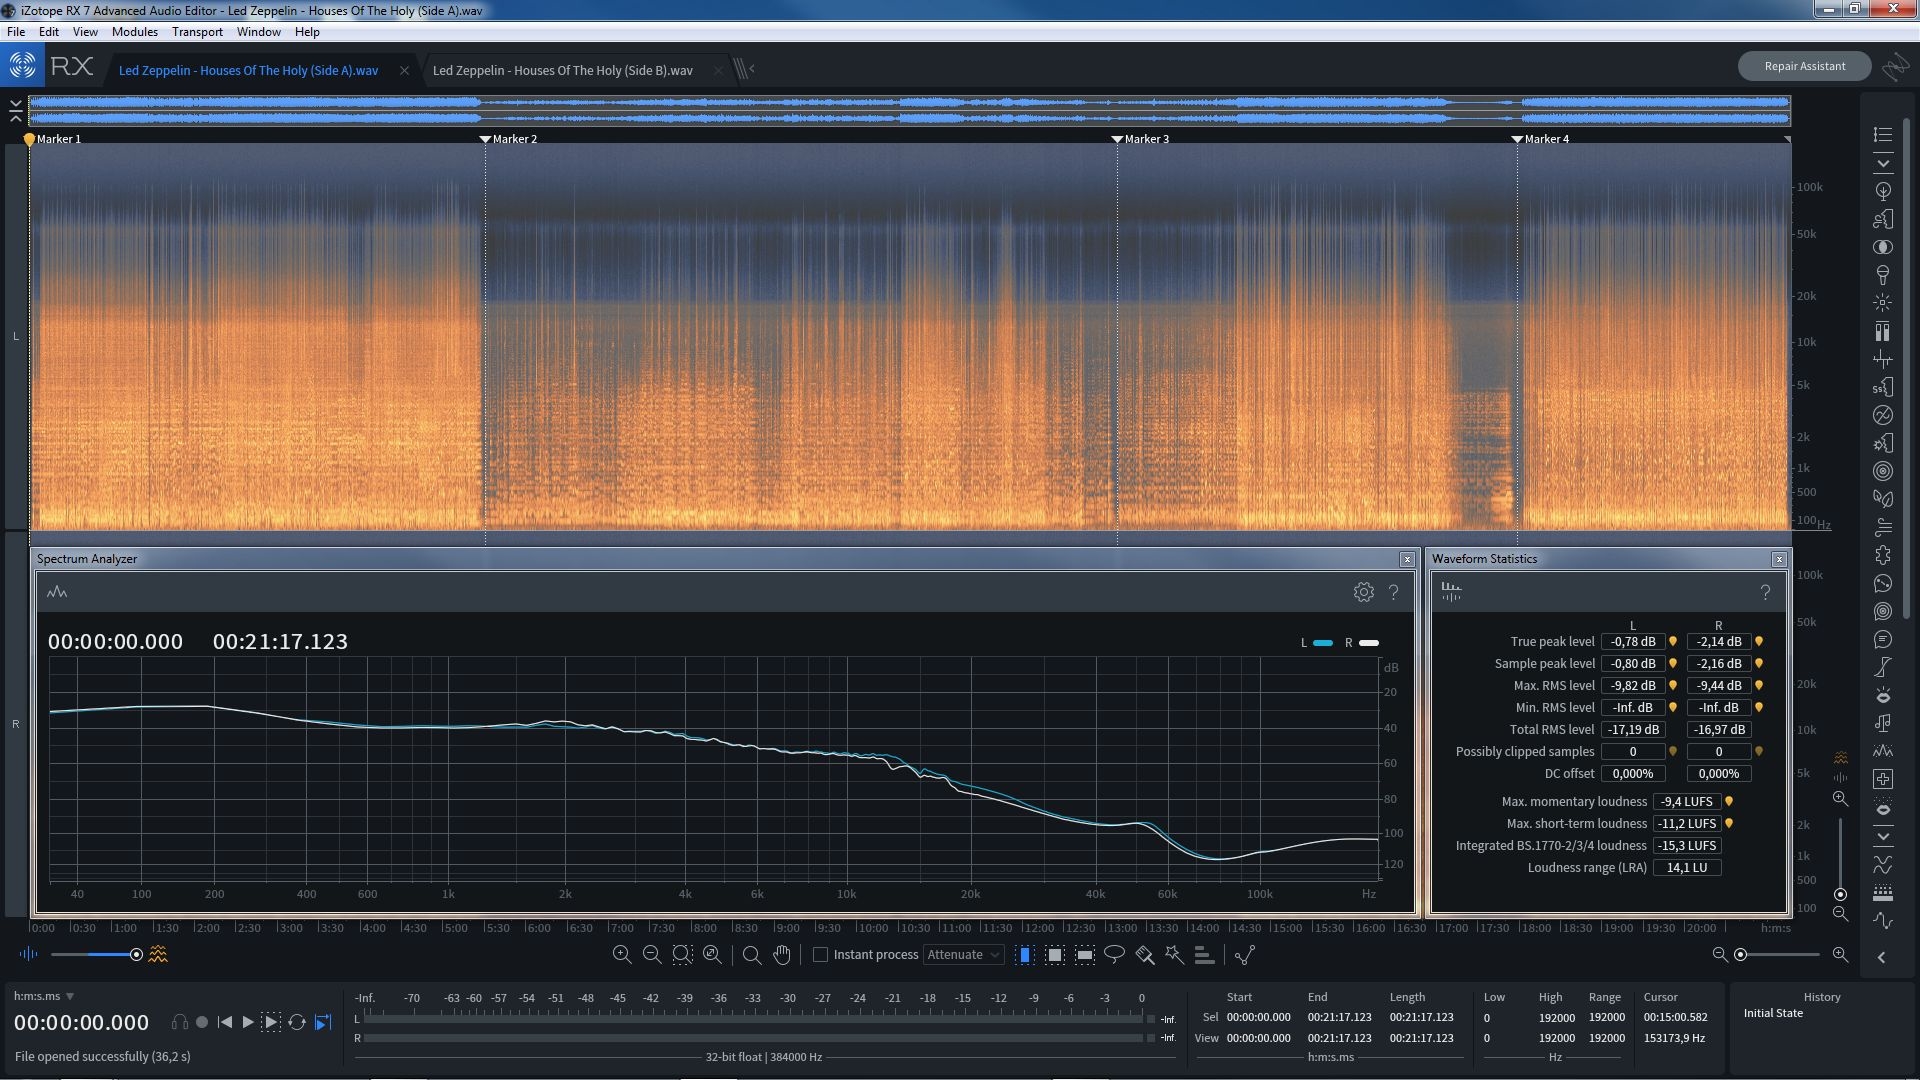Click the Record button in transport

coord(202,1022)
